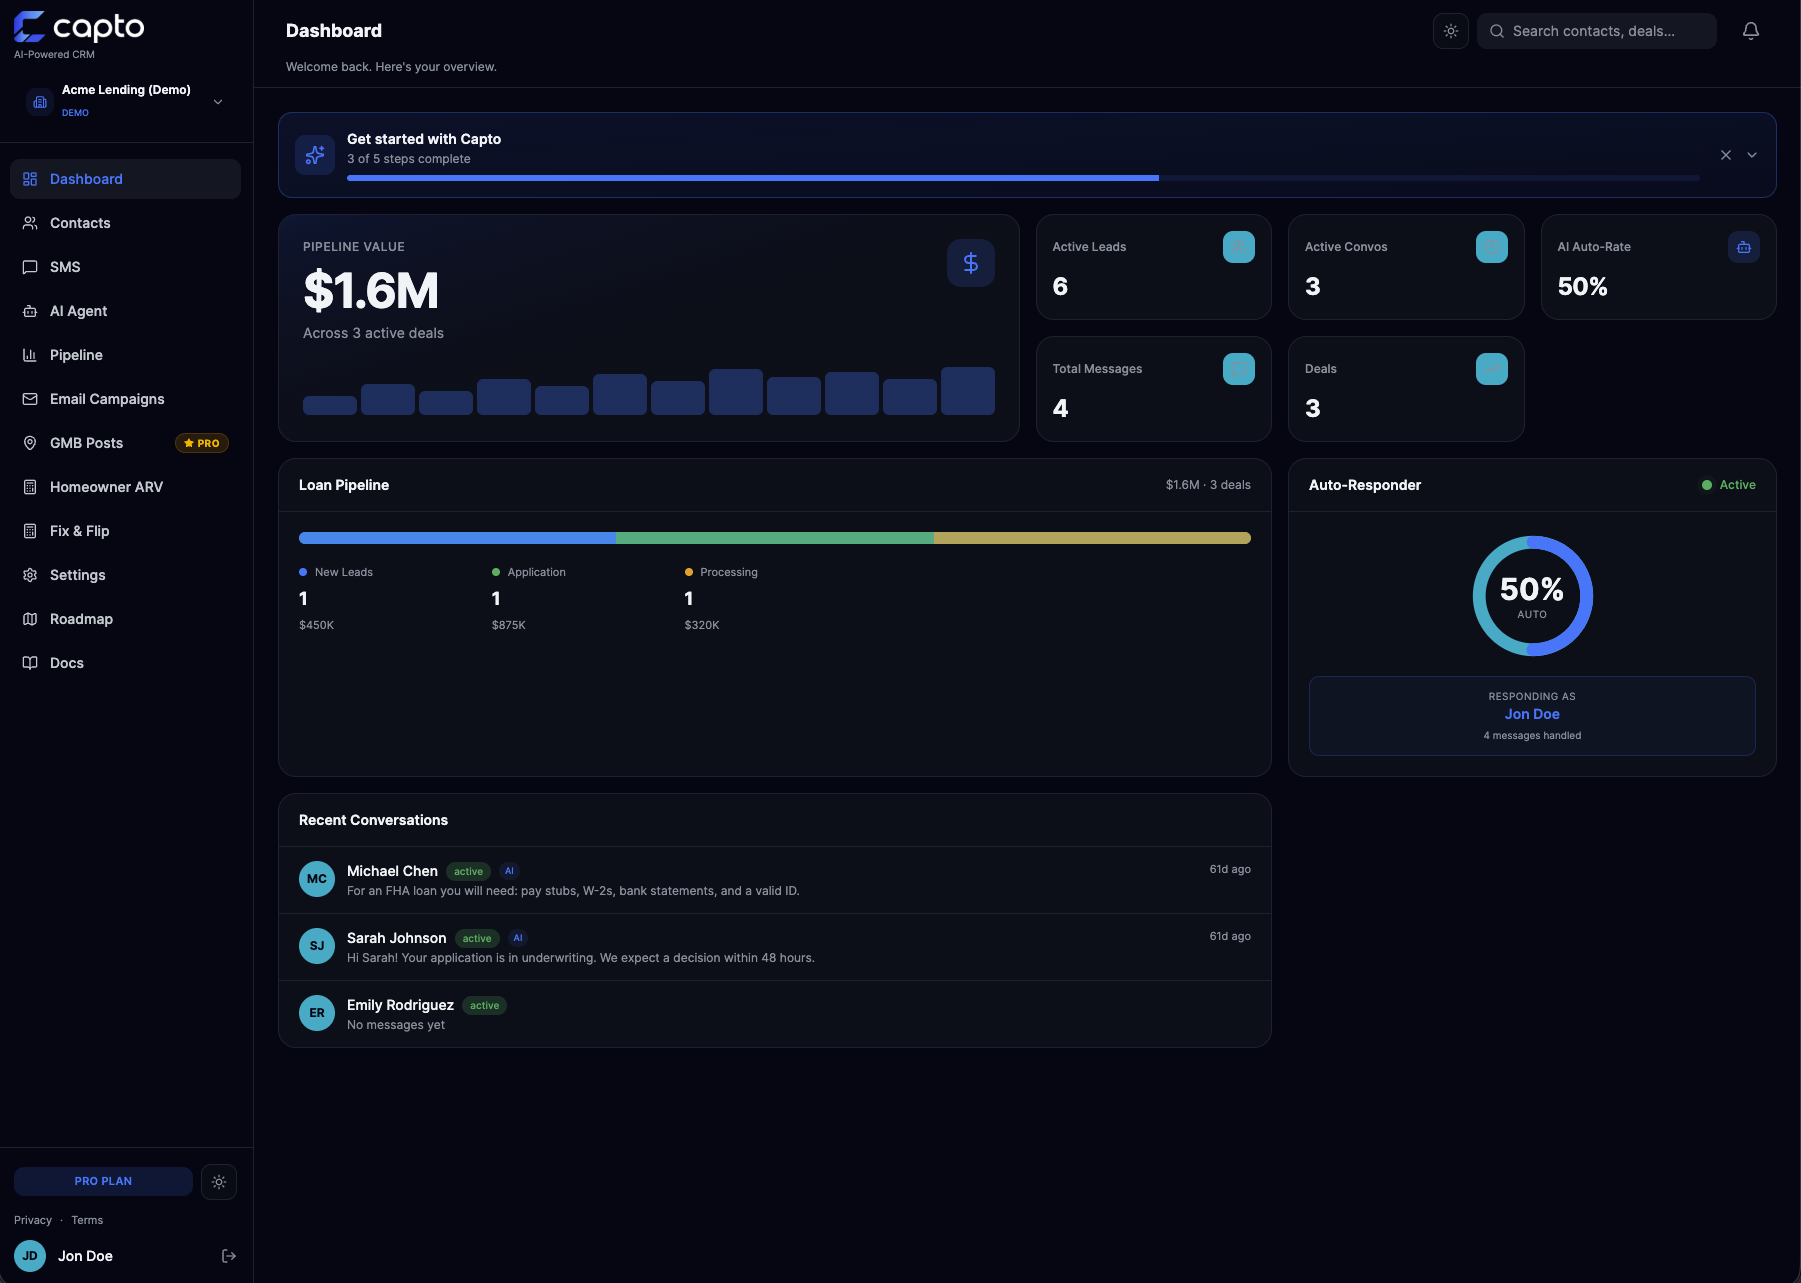The width and height of the screenshot is (1801, 1283).
Task: Click the Total Messages card icon
Action: (x=1239, y=369)
